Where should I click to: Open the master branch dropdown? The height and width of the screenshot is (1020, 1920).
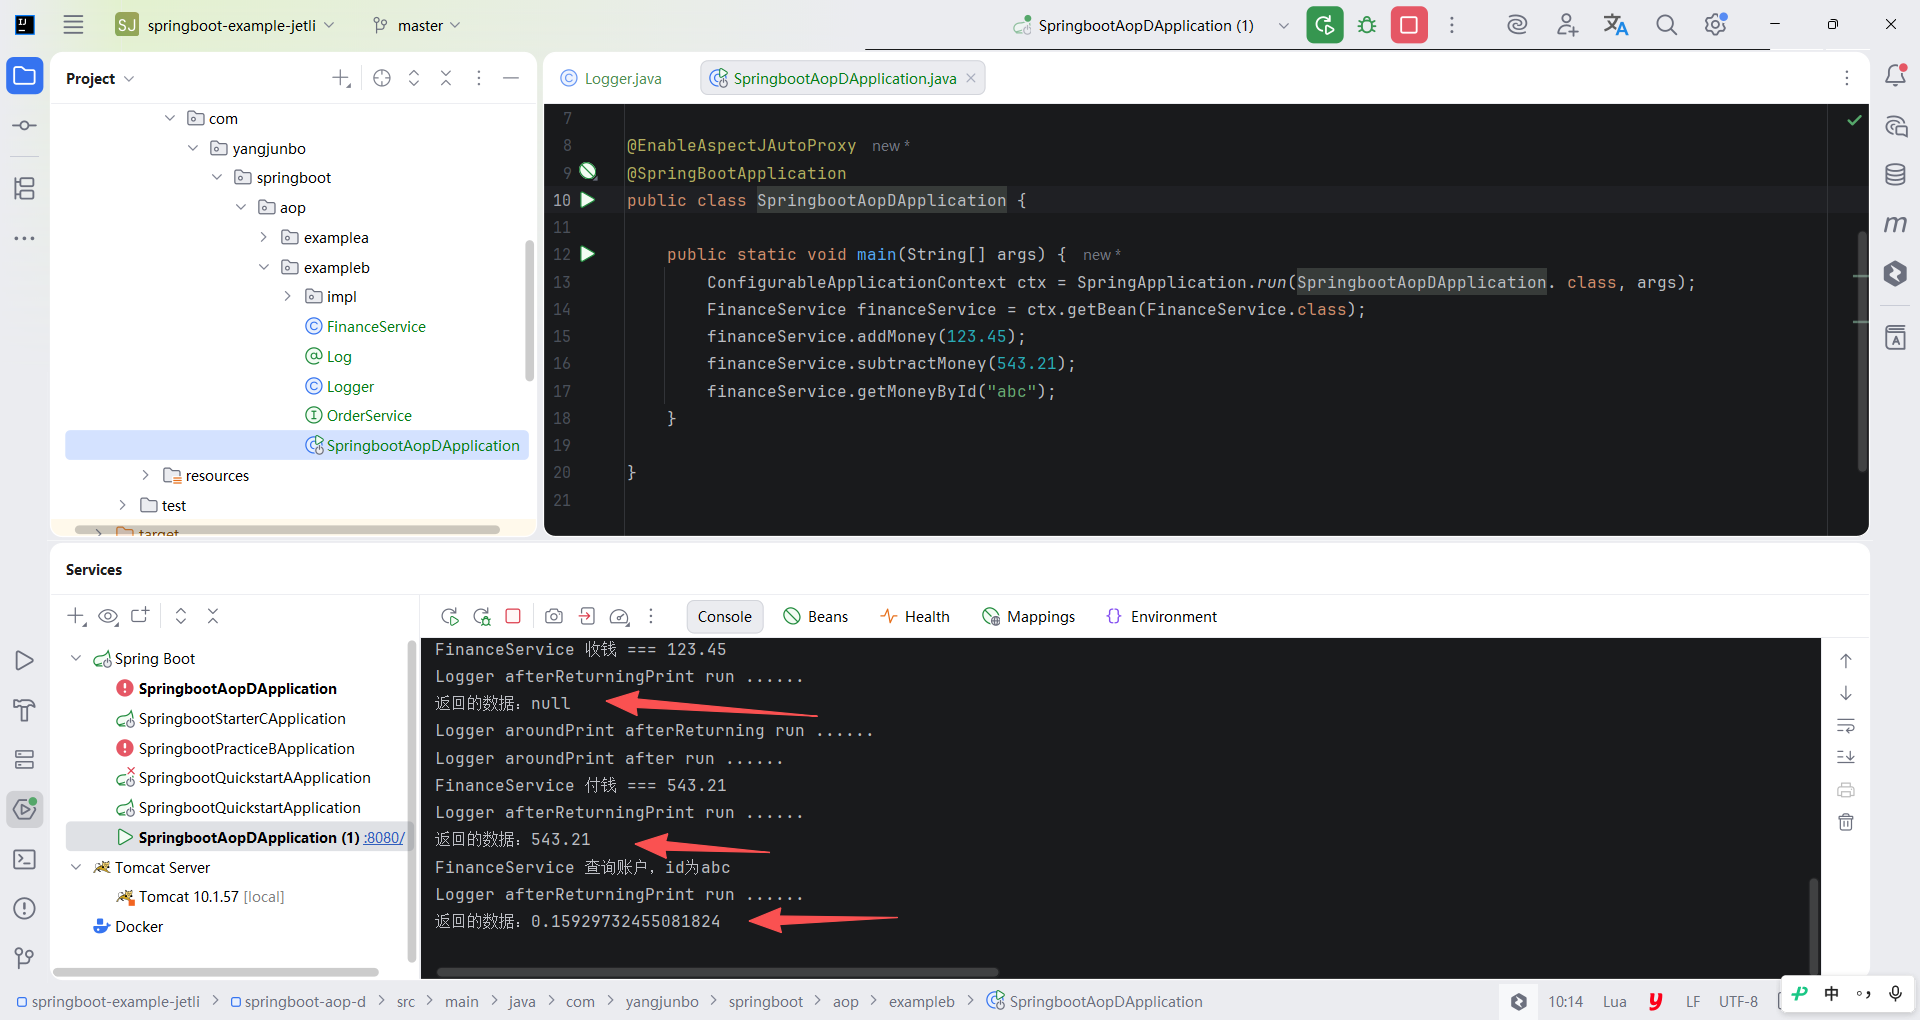[x=416, y=25]
